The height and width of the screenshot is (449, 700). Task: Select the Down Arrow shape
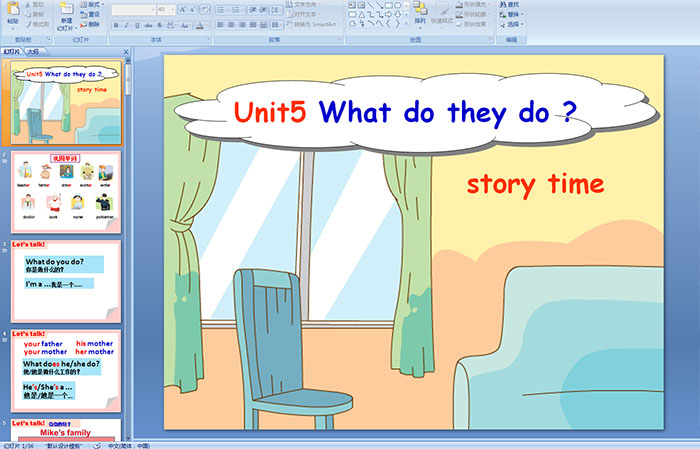coord(397,15)
